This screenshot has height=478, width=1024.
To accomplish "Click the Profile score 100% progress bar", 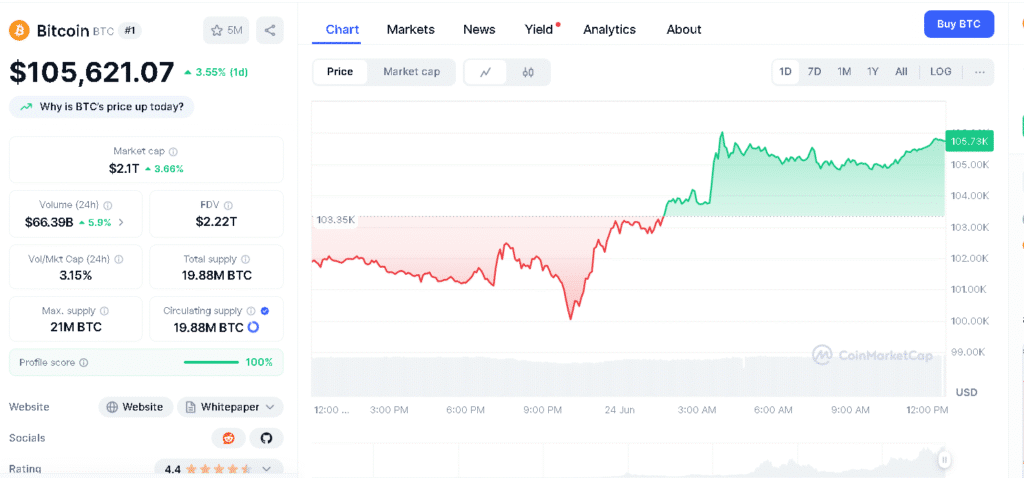I will [x=212, y=362].
